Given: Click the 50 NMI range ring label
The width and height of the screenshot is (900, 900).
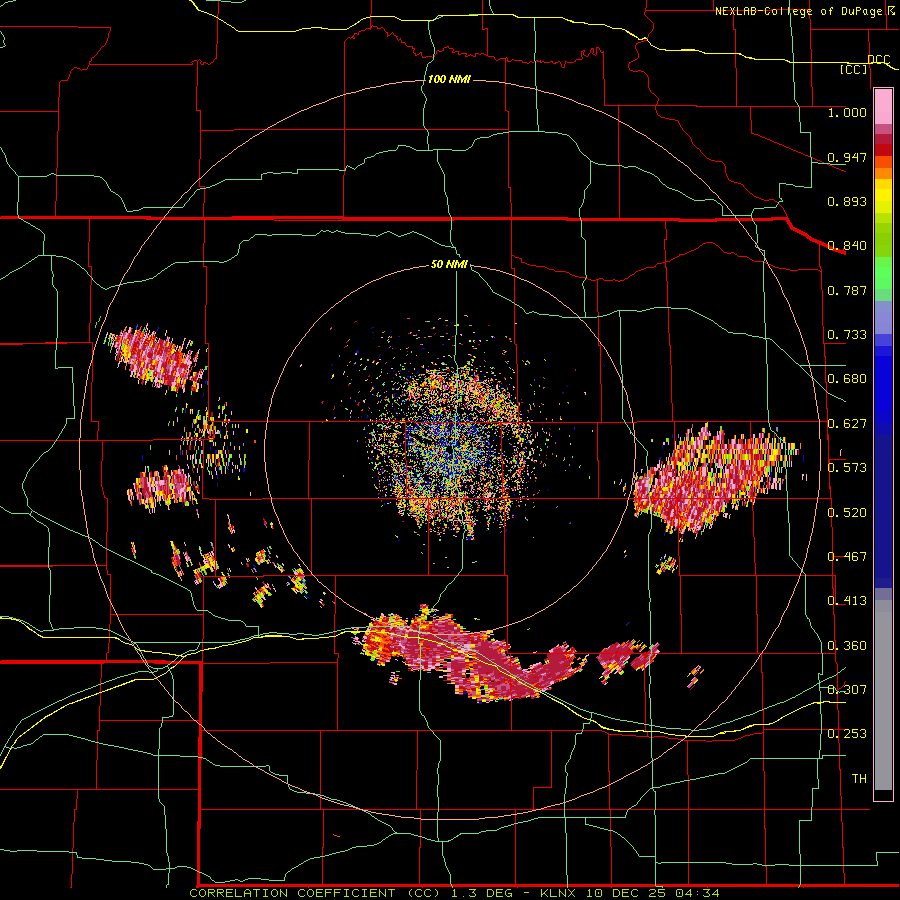Looking at the screenshot, I should click(449, 265).
